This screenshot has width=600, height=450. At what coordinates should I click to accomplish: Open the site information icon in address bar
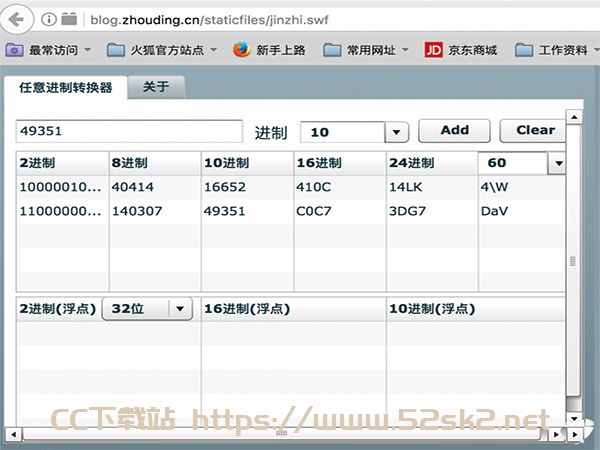49,19
